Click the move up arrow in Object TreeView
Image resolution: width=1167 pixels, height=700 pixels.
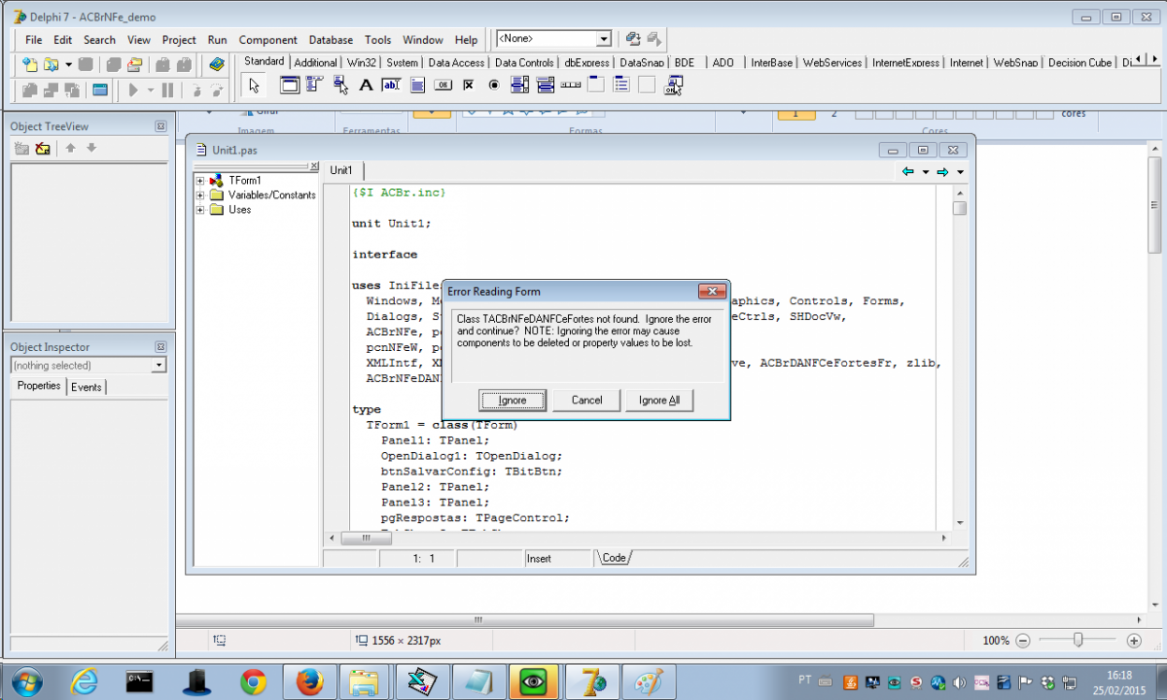(70, 148)
